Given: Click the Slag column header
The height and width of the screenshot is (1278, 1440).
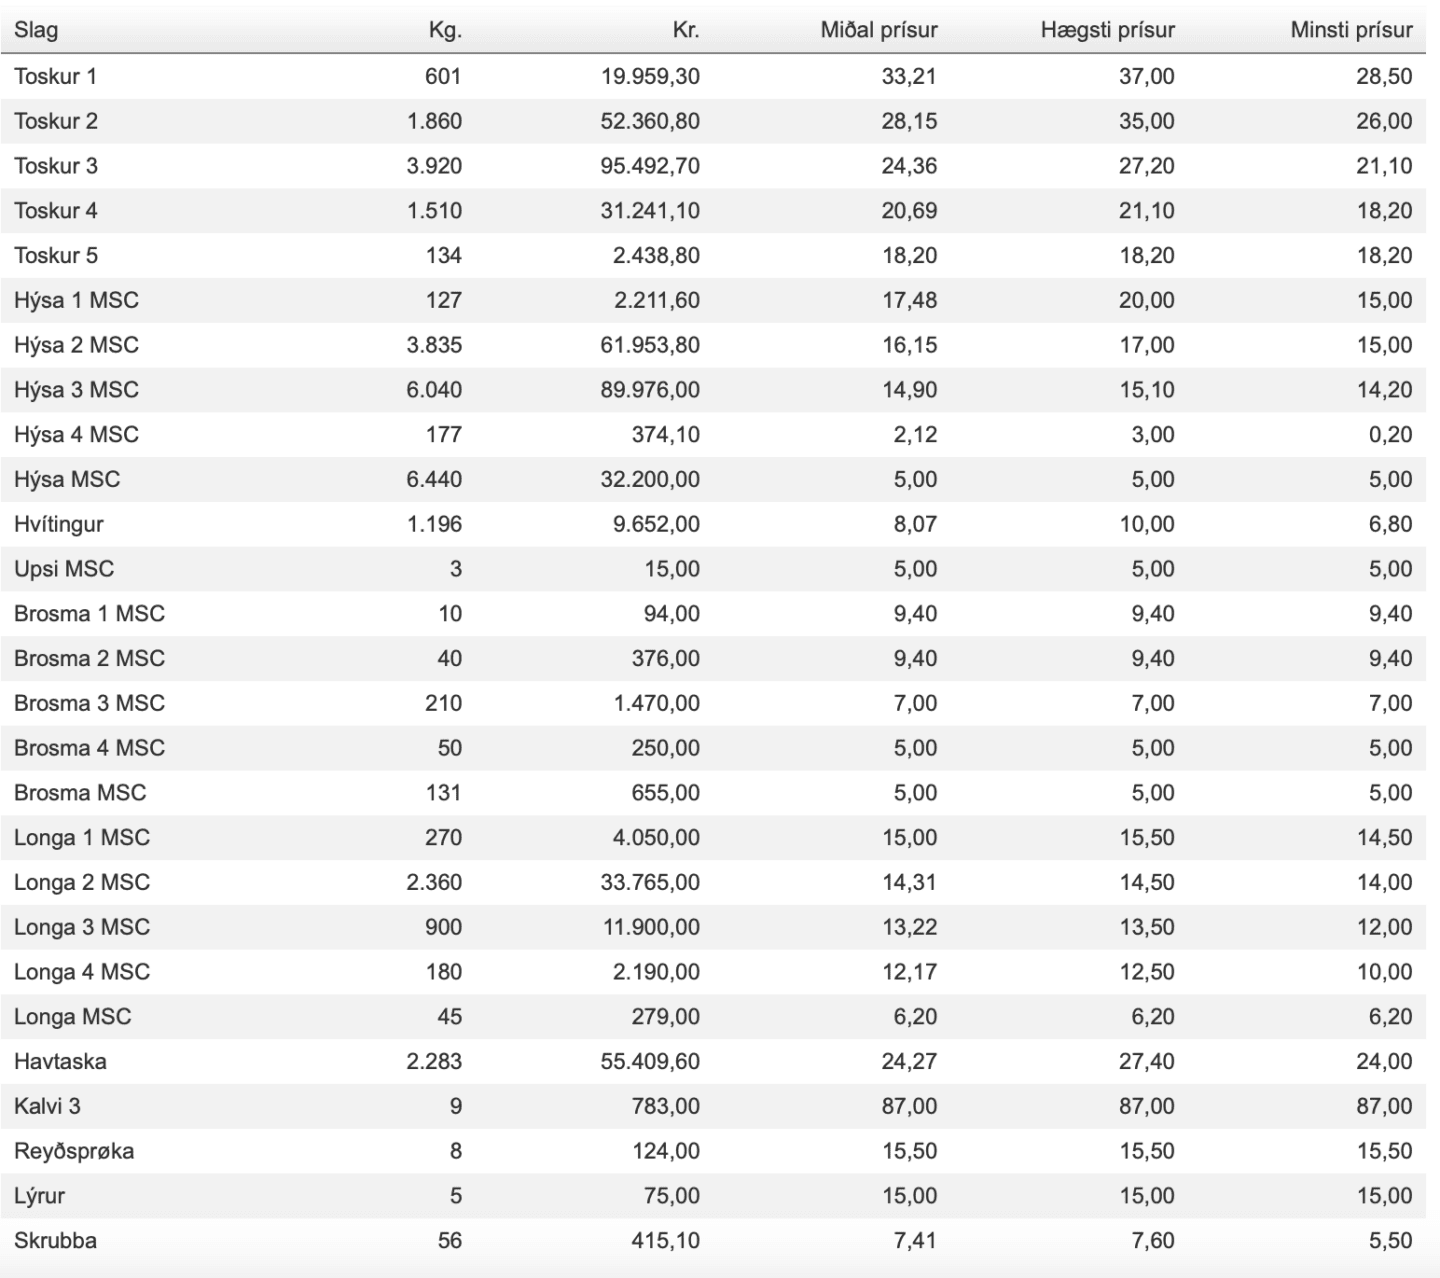Looking at the screenshot, I should 36,30.
